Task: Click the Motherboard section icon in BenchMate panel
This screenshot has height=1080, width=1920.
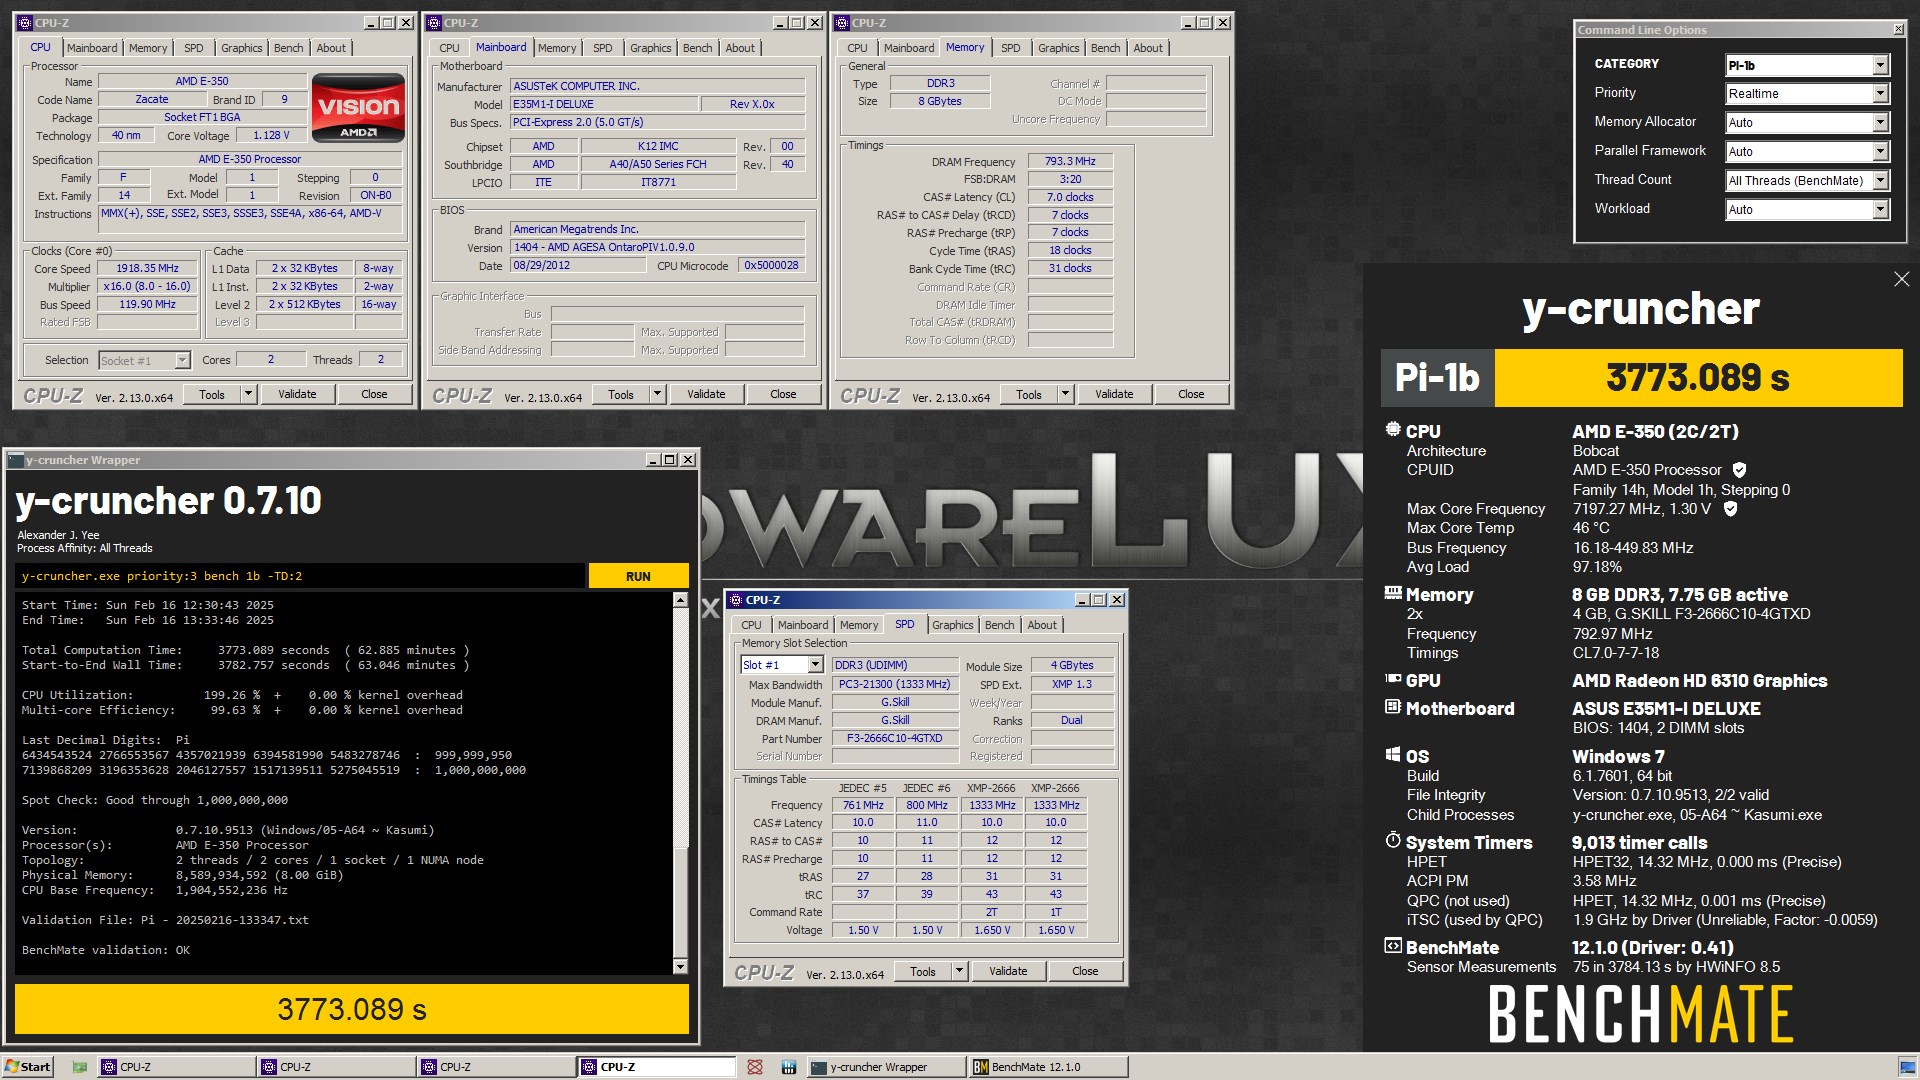Action: click(1393, 707)
